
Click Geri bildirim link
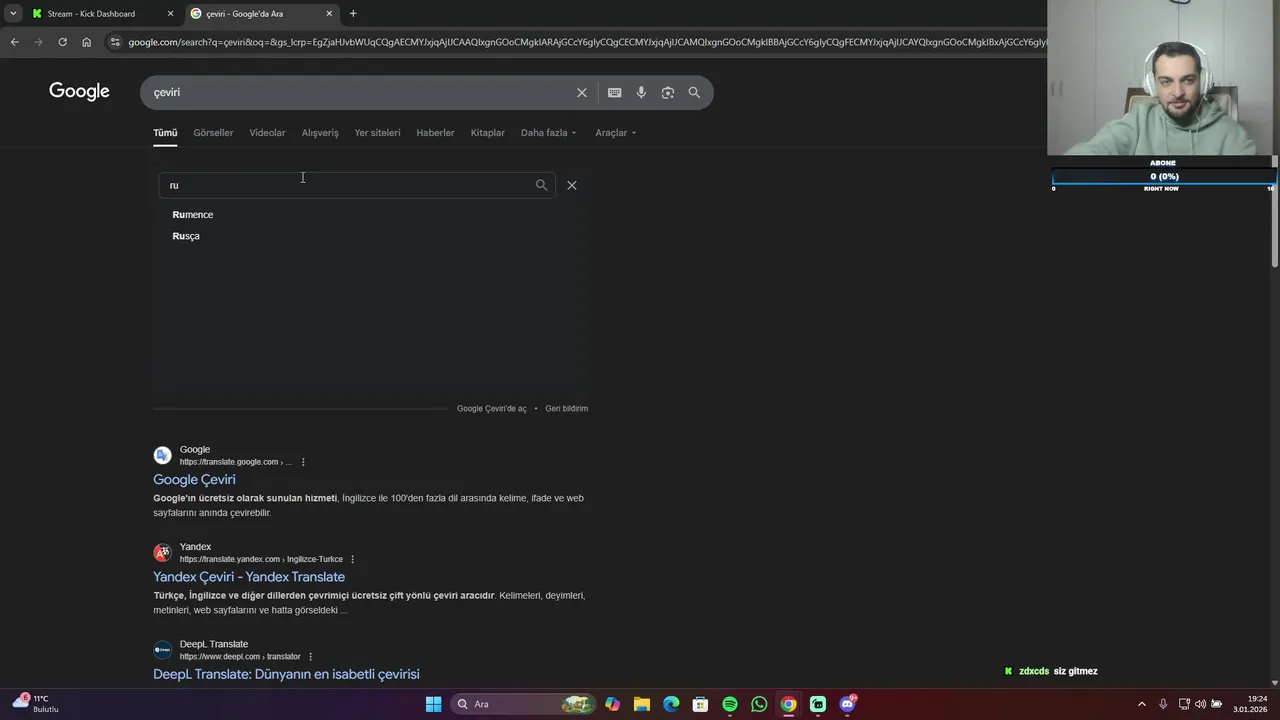566,409
